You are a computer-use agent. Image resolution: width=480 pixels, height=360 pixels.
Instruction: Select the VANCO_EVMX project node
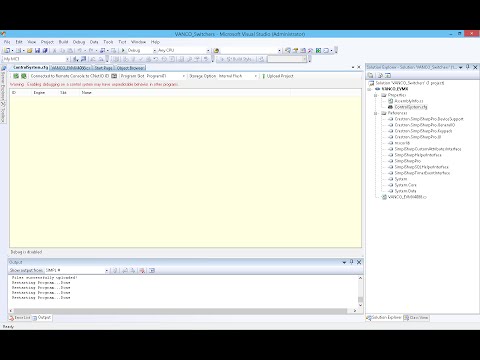click(395, 89)
